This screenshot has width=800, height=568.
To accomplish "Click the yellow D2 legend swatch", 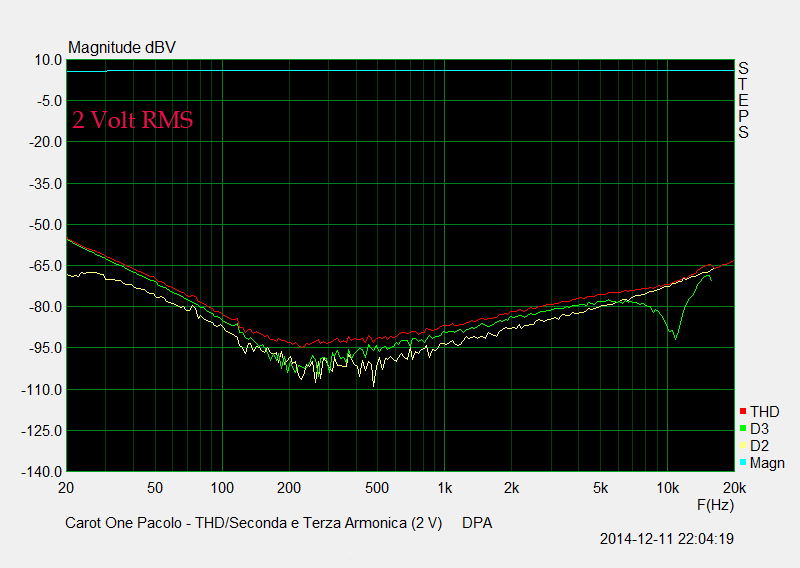I will tap(742, 446).
